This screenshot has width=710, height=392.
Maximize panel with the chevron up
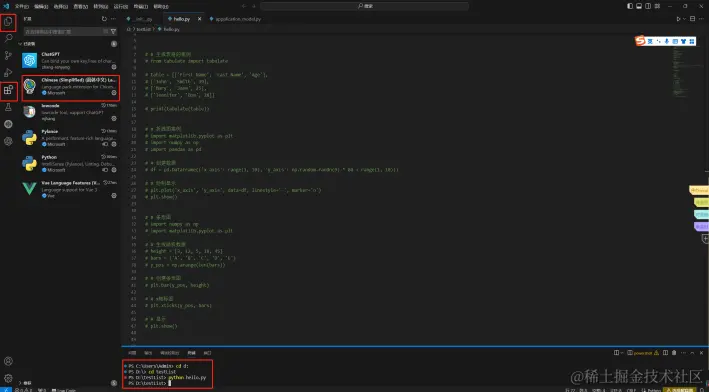click(692, 353)
